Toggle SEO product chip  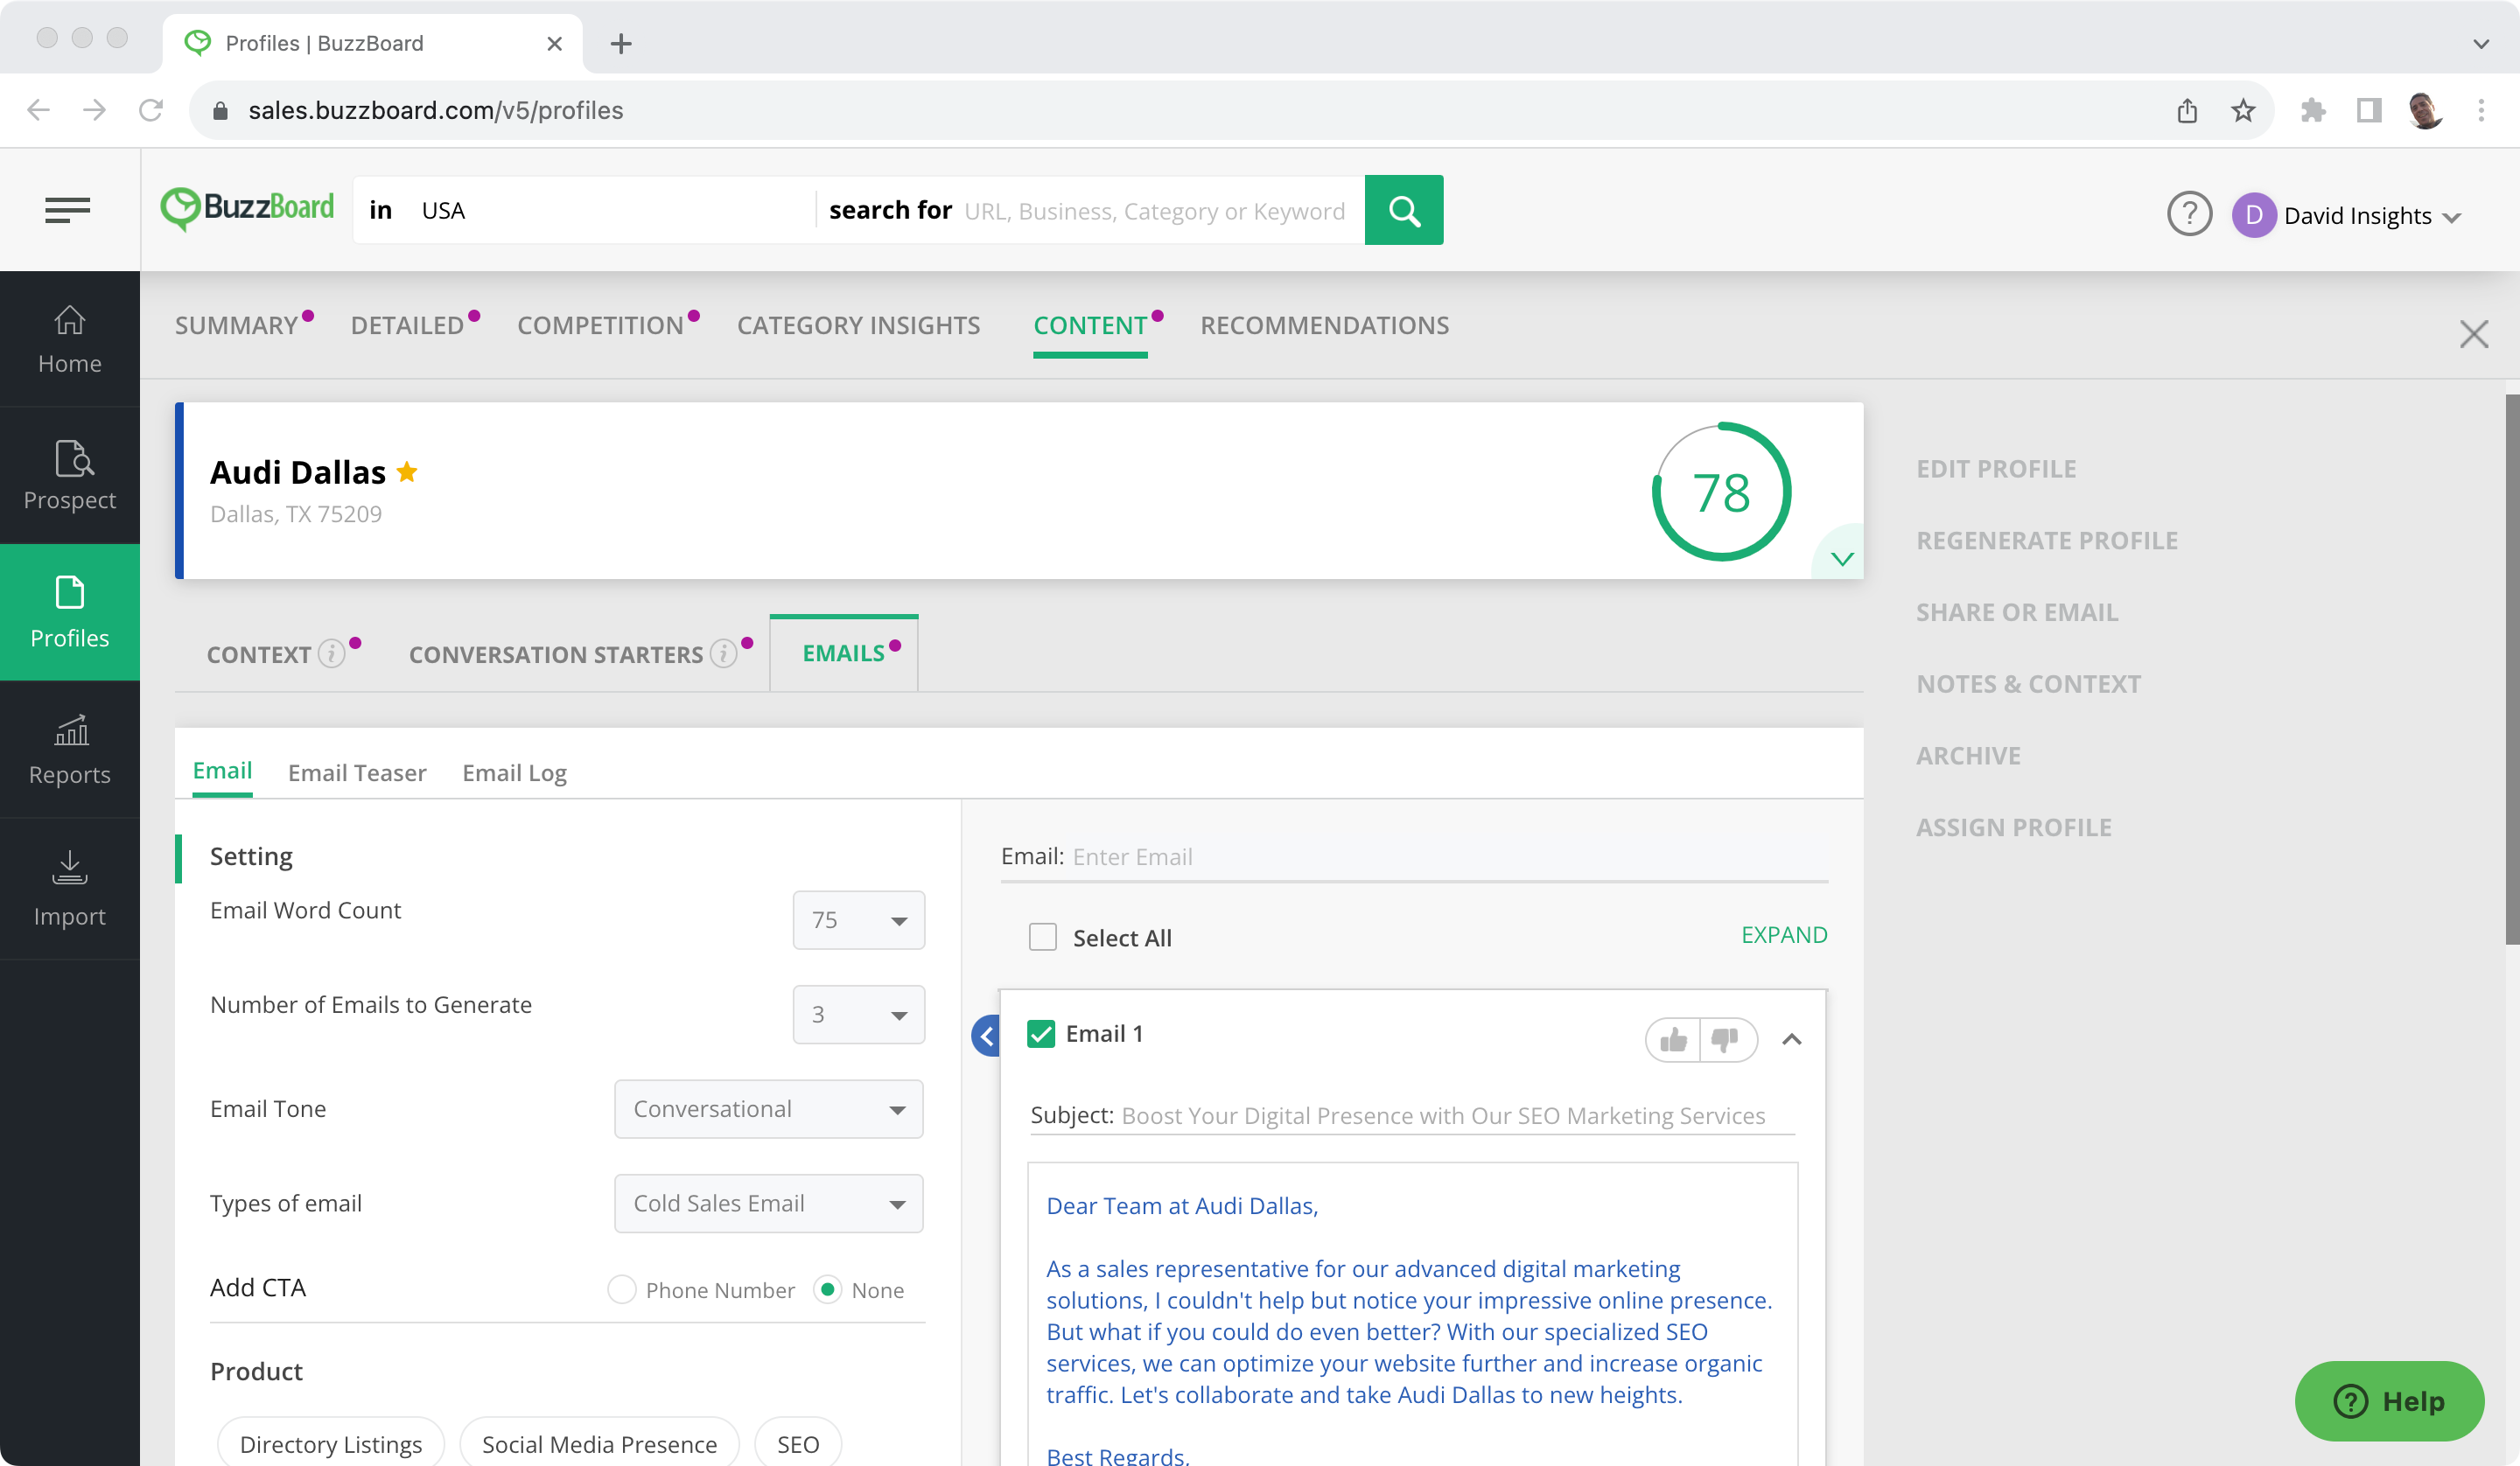pos(798,1443)
